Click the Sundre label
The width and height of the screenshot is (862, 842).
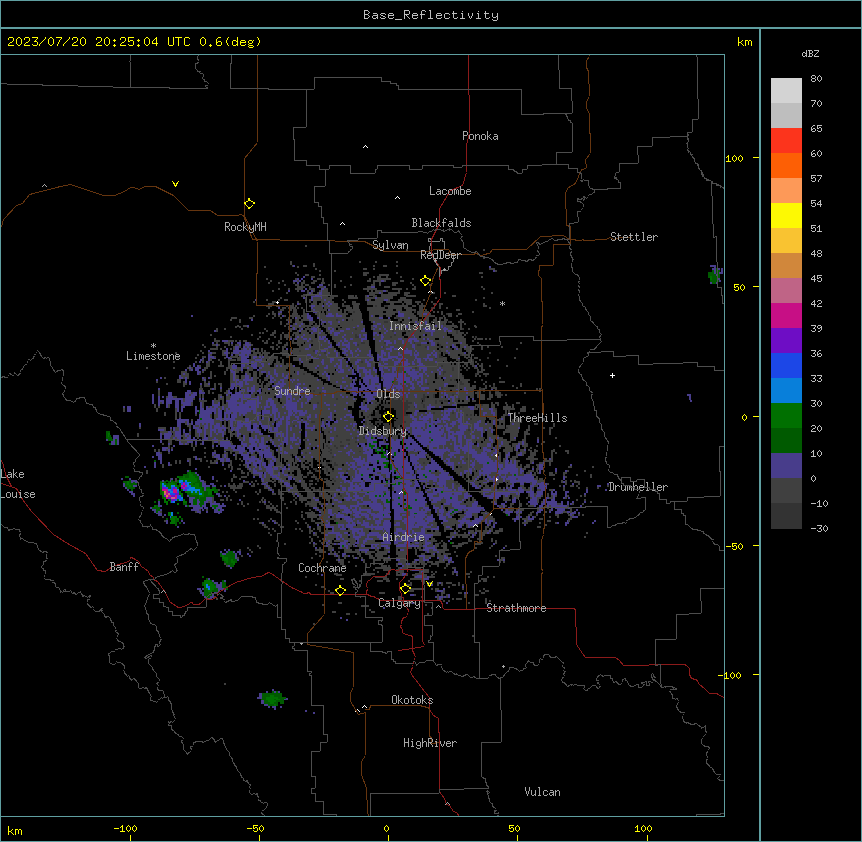(x=292, y=391)
